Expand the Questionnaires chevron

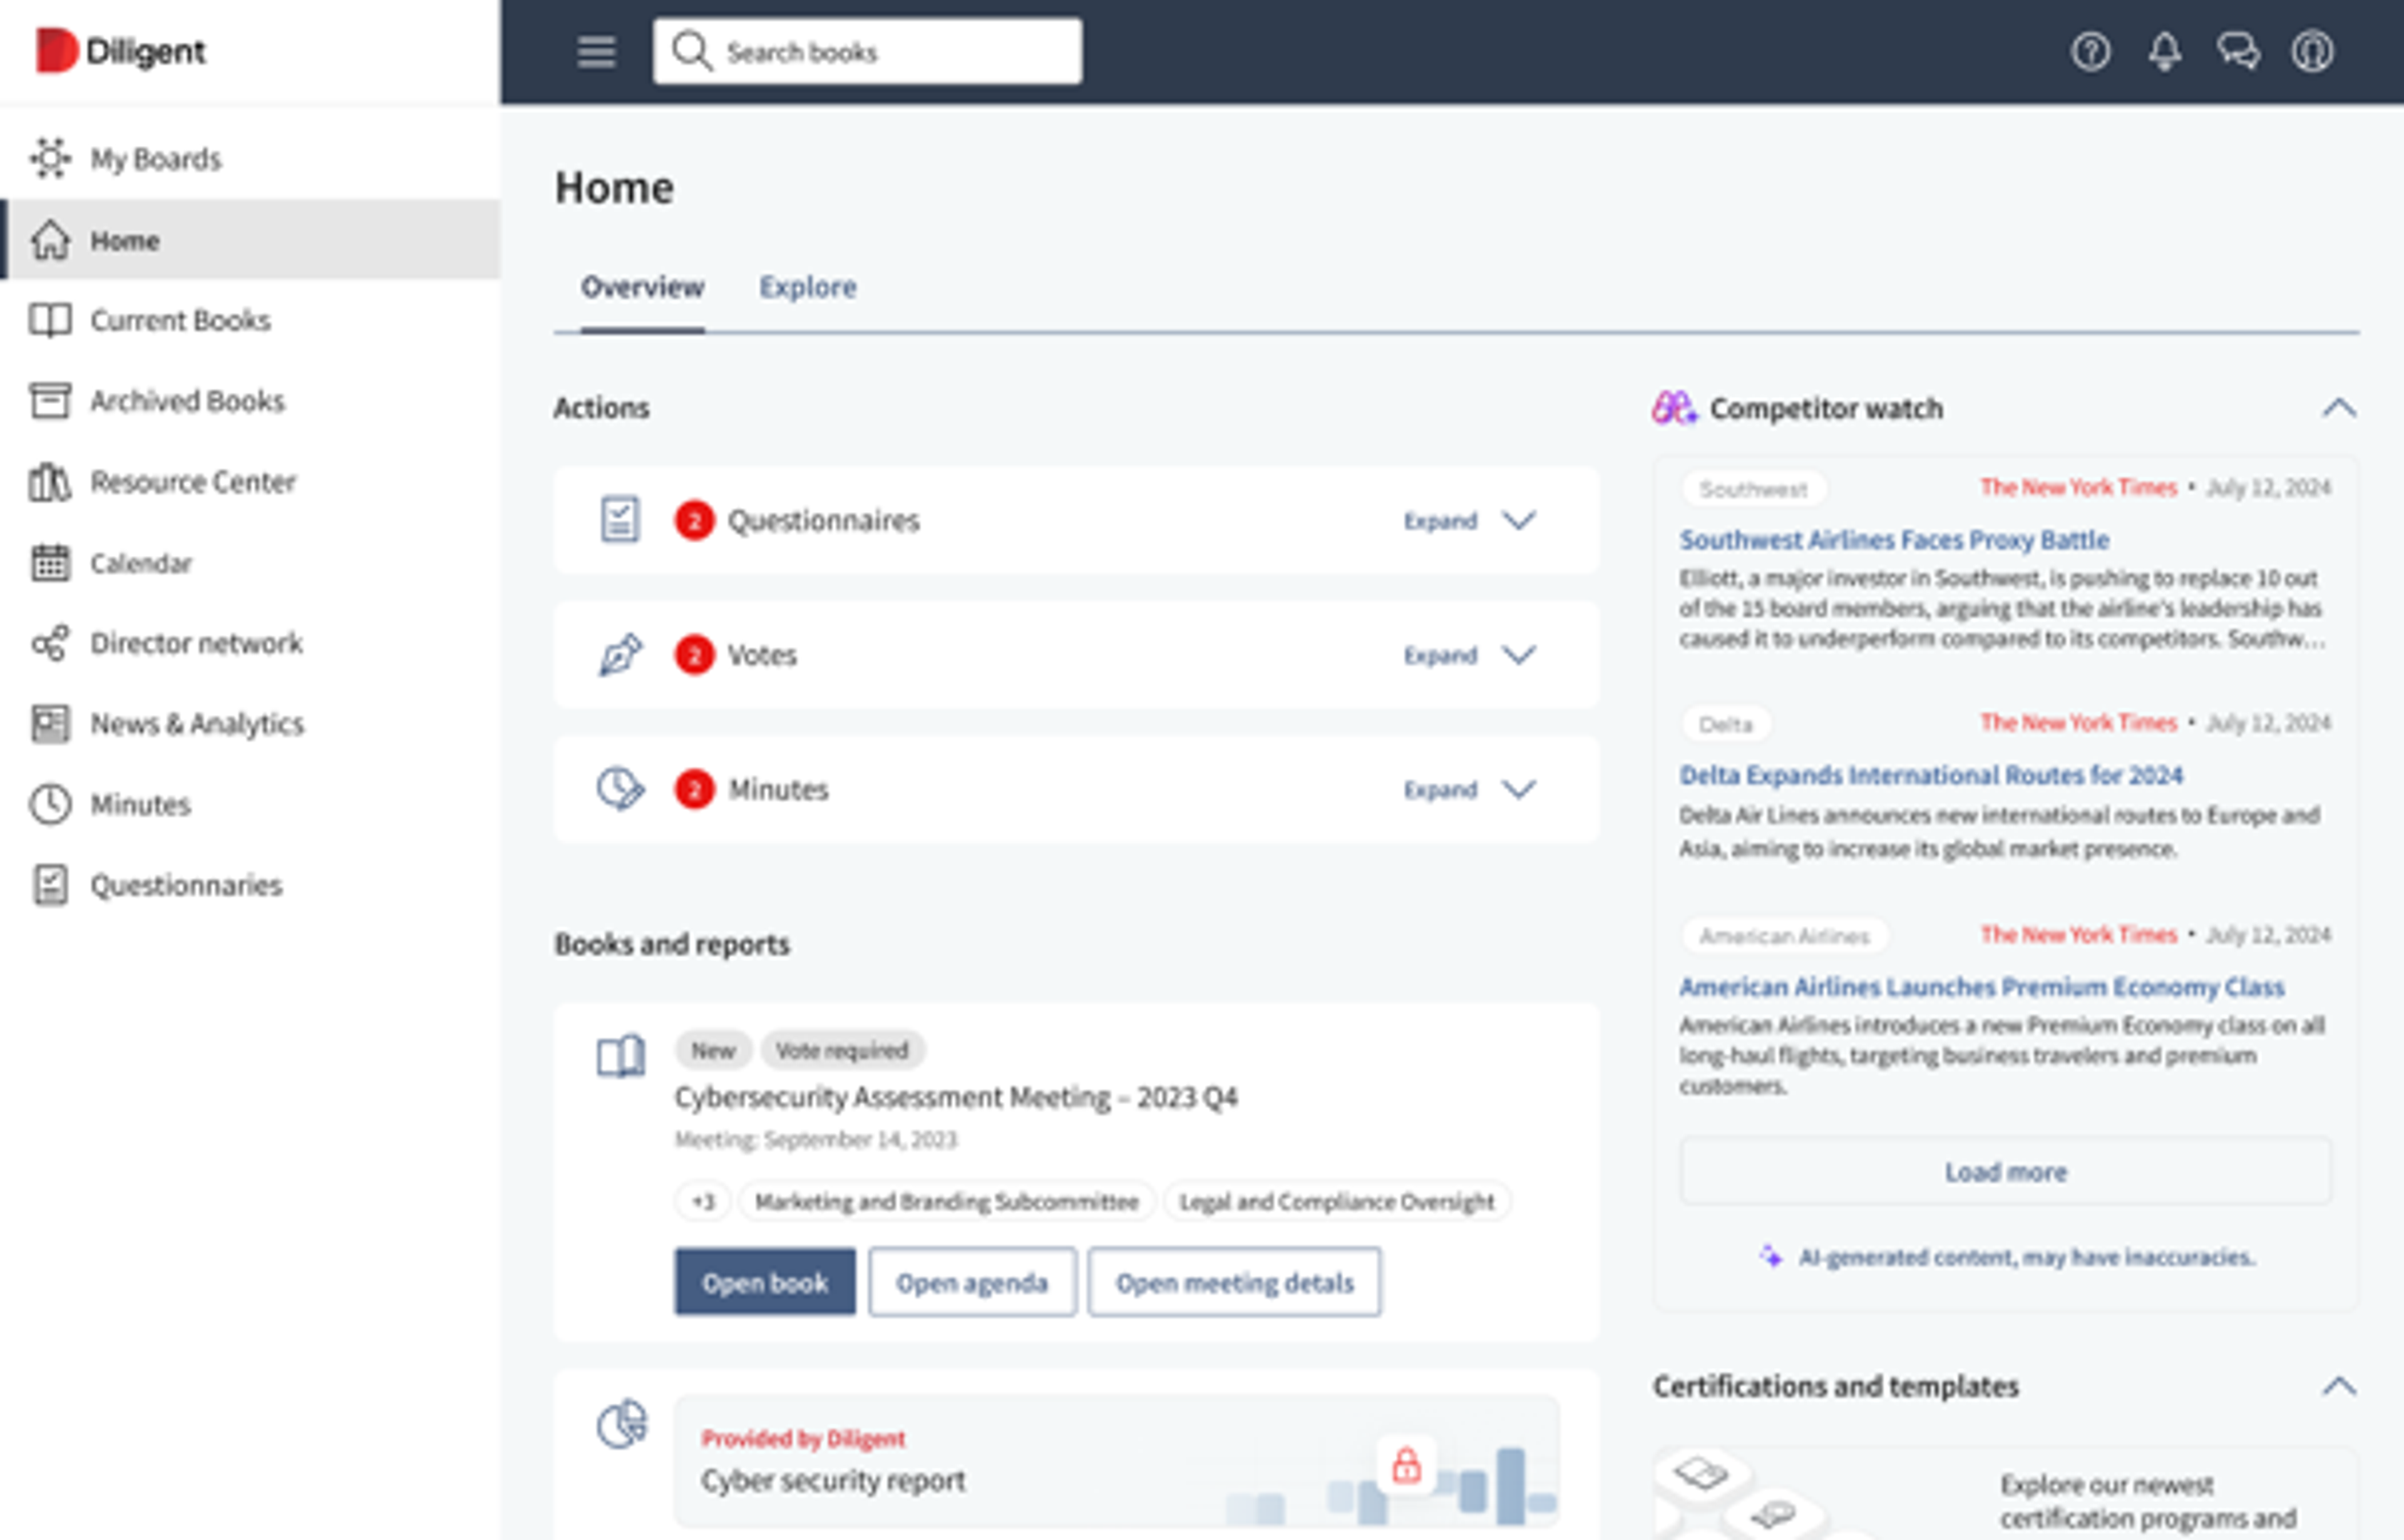point(1519,520)
